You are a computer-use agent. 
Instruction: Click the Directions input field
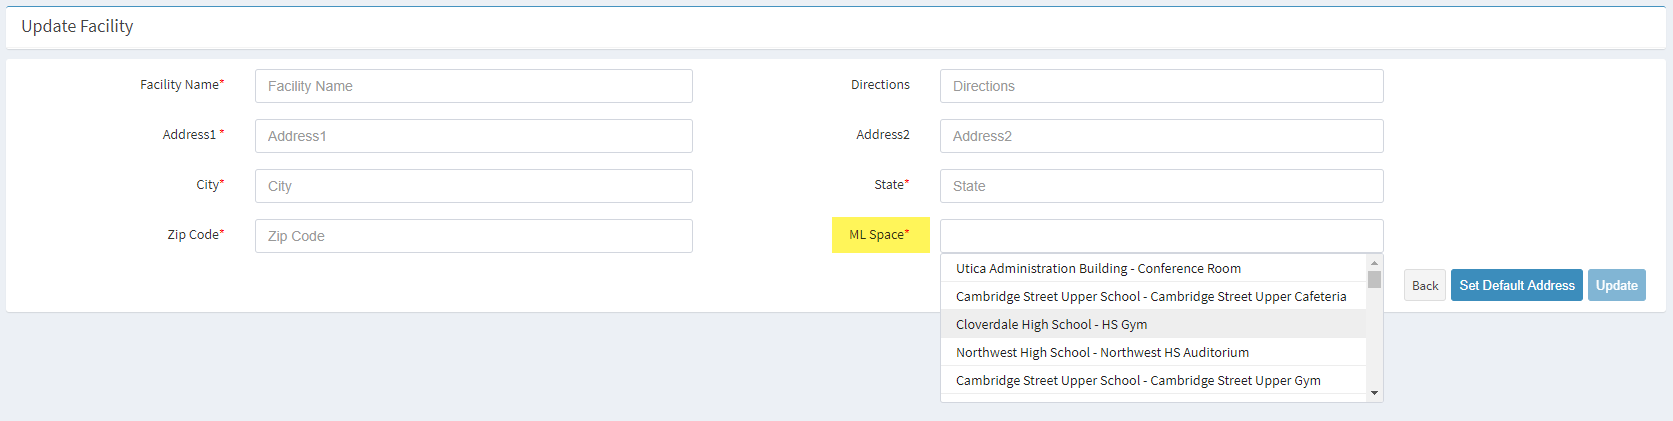pyautogui.click(x=1161, y=86)
